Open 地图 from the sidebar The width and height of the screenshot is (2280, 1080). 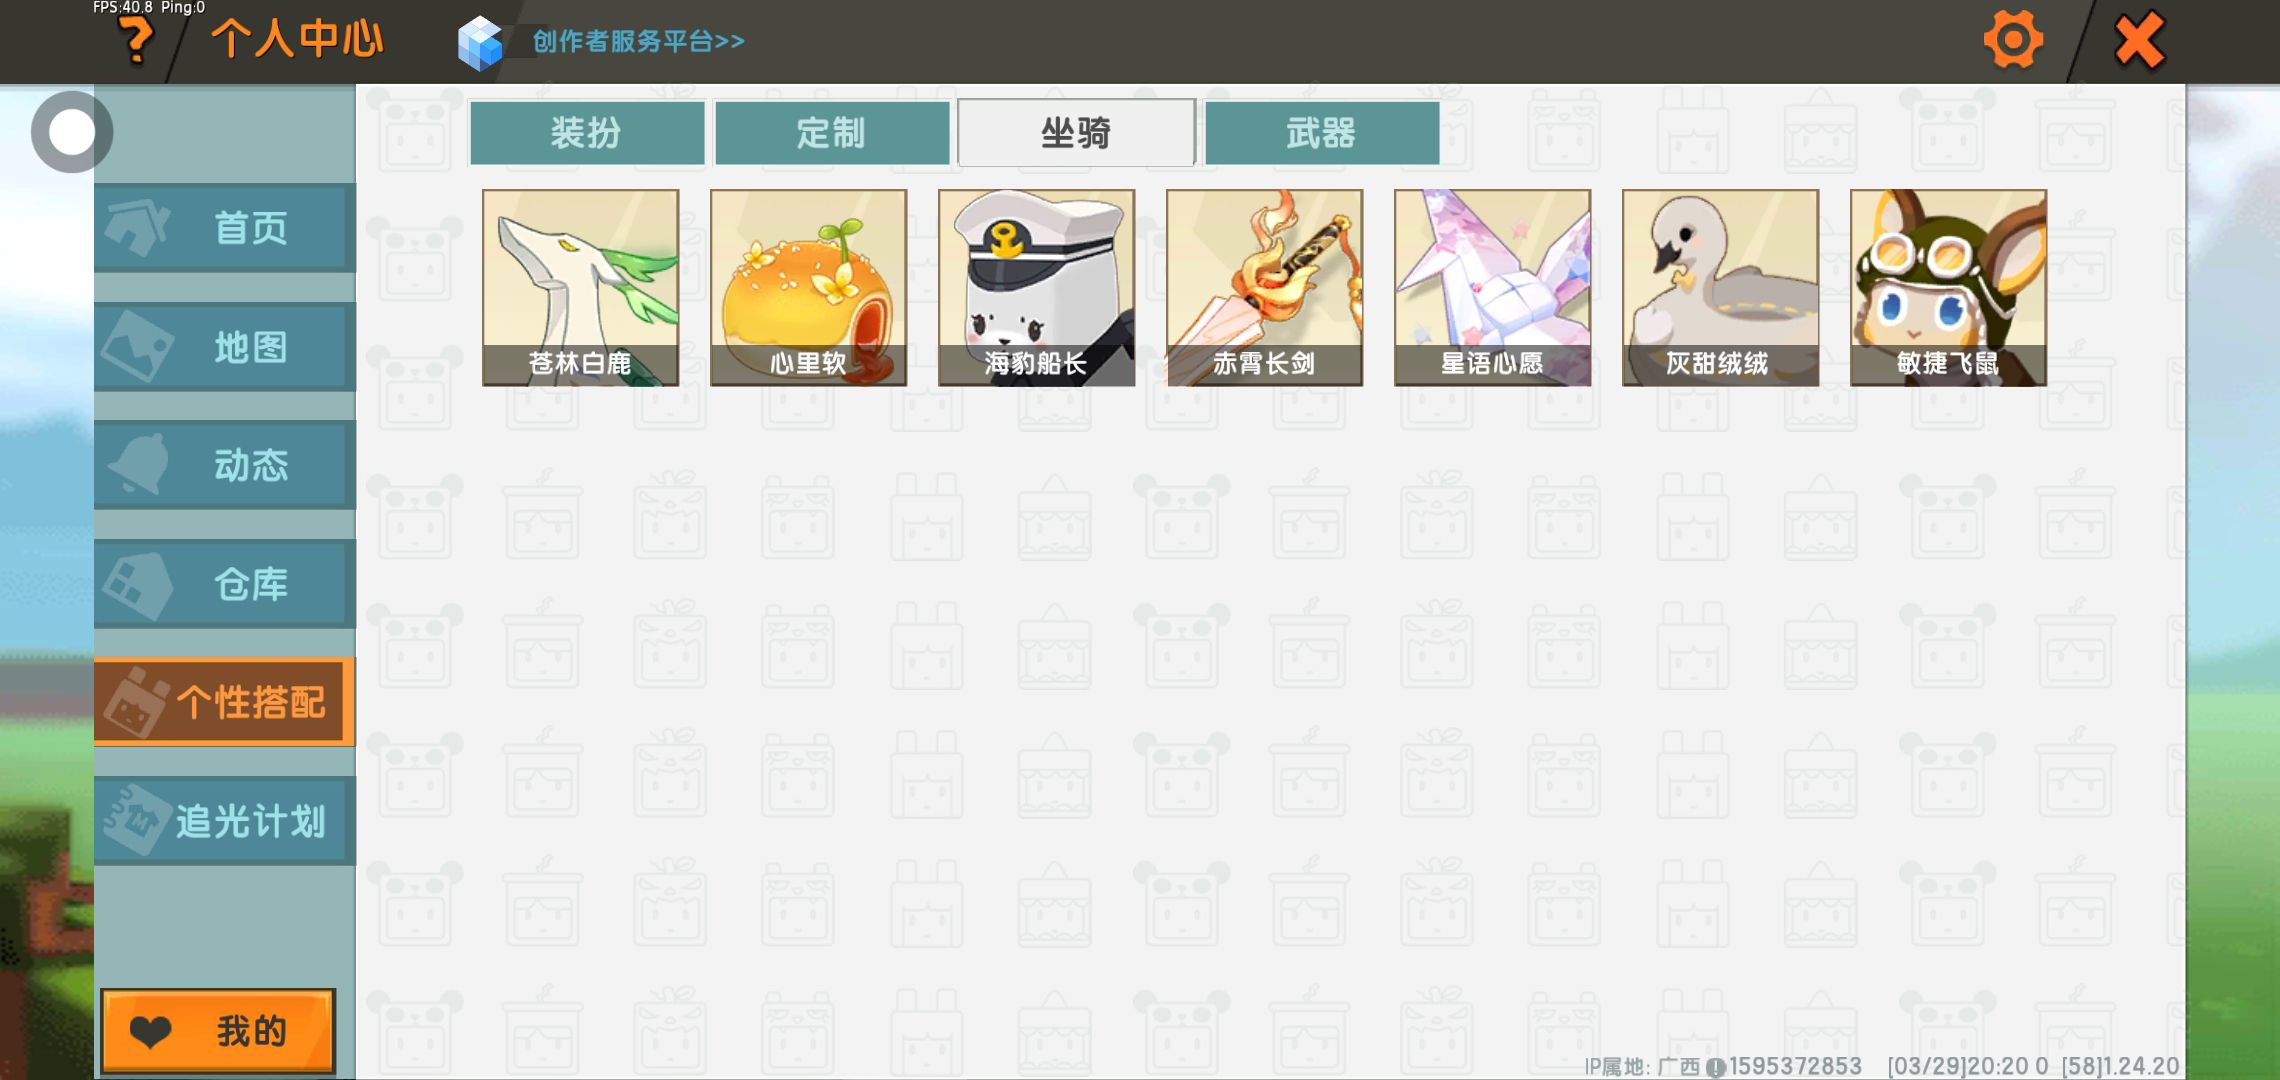[x=225, y=347]
